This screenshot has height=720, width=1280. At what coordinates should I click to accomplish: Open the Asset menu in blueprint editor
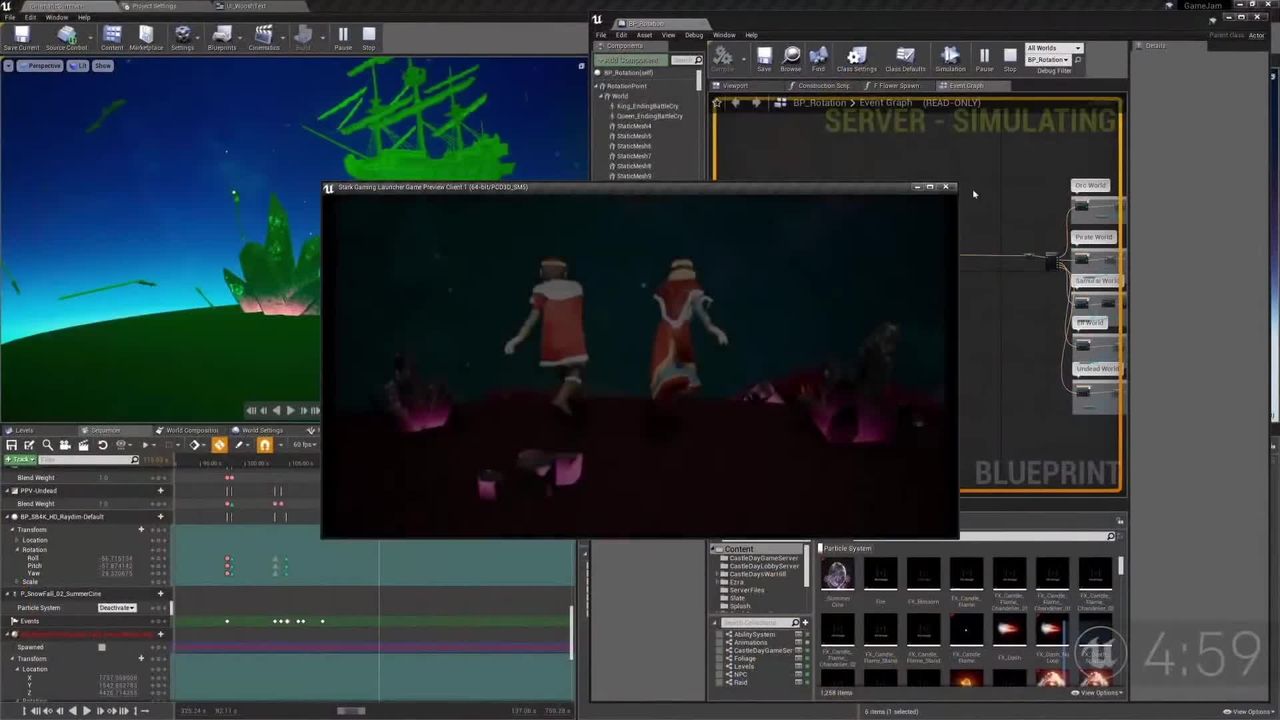pos(644,35)
